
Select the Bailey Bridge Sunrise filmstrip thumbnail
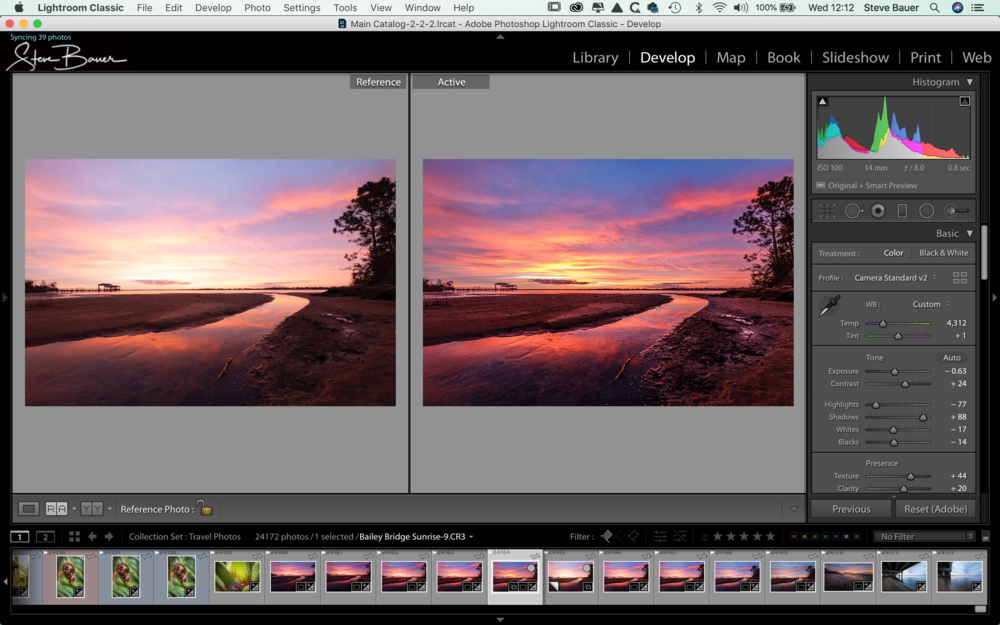[515, 577]
